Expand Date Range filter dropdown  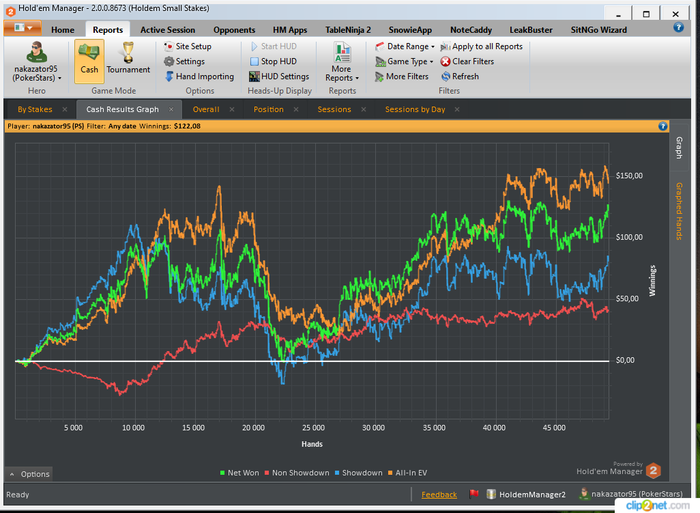tap(405, 46)
